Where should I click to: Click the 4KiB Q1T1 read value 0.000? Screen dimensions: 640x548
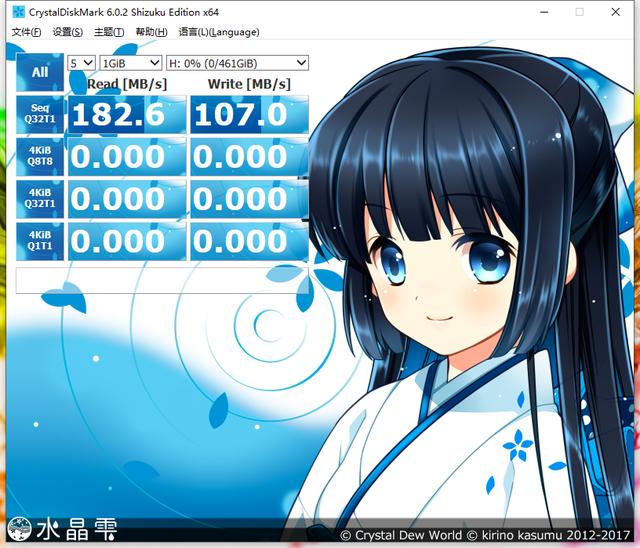point(127,241)
